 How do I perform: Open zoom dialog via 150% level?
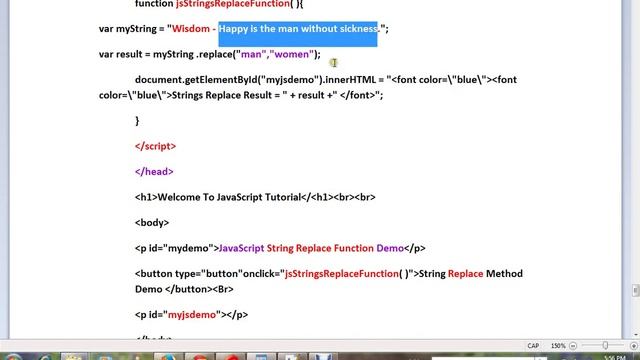pos(558,346)
